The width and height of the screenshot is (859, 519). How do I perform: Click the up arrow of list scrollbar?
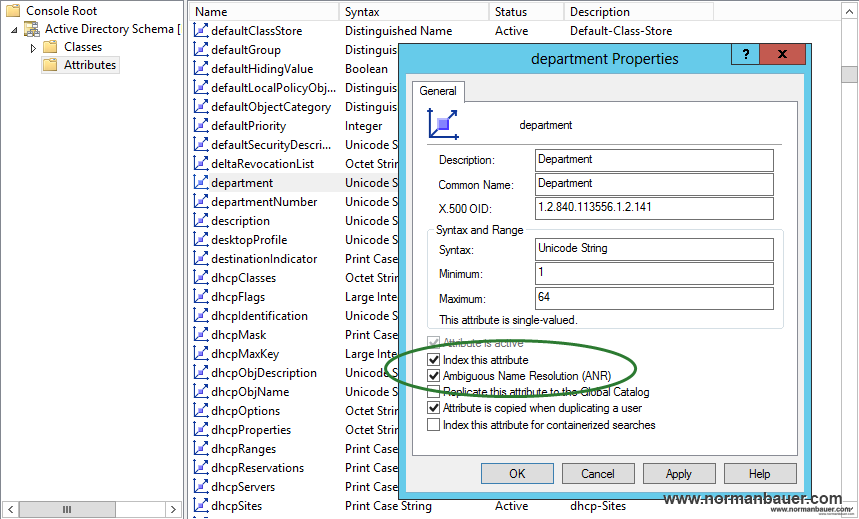tap(849, 11)
